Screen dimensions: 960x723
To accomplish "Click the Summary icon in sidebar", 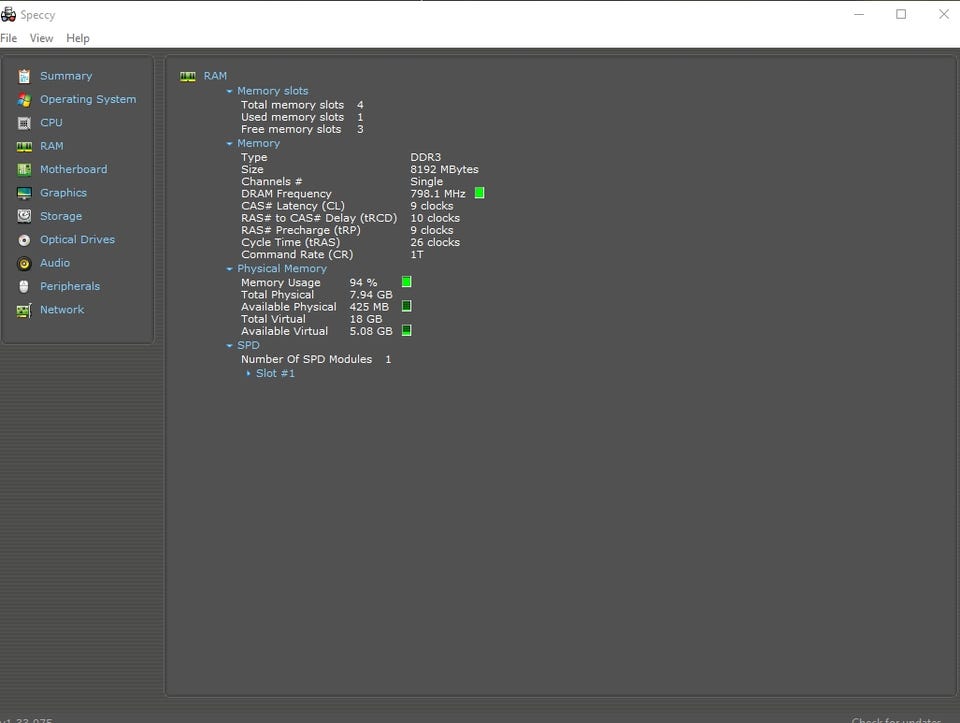I will (x=24, y=76).
